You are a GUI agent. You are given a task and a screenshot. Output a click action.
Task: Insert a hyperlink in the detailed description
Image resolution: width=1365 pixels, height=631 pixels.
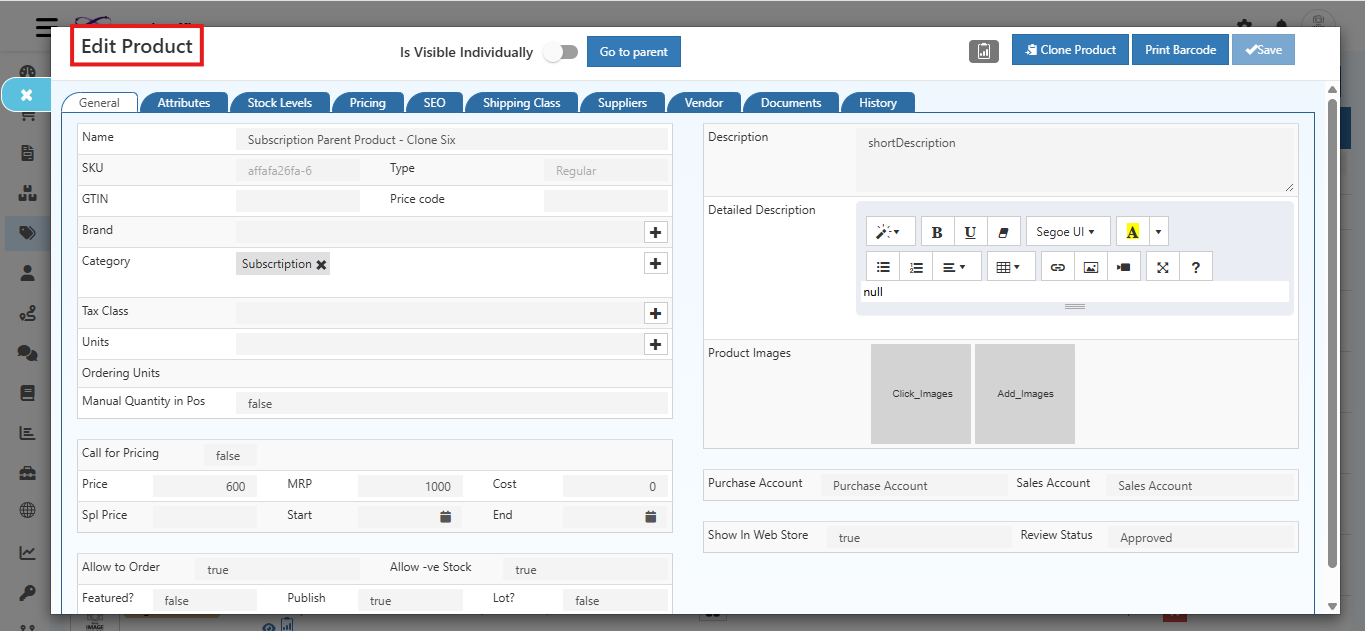1057,266
